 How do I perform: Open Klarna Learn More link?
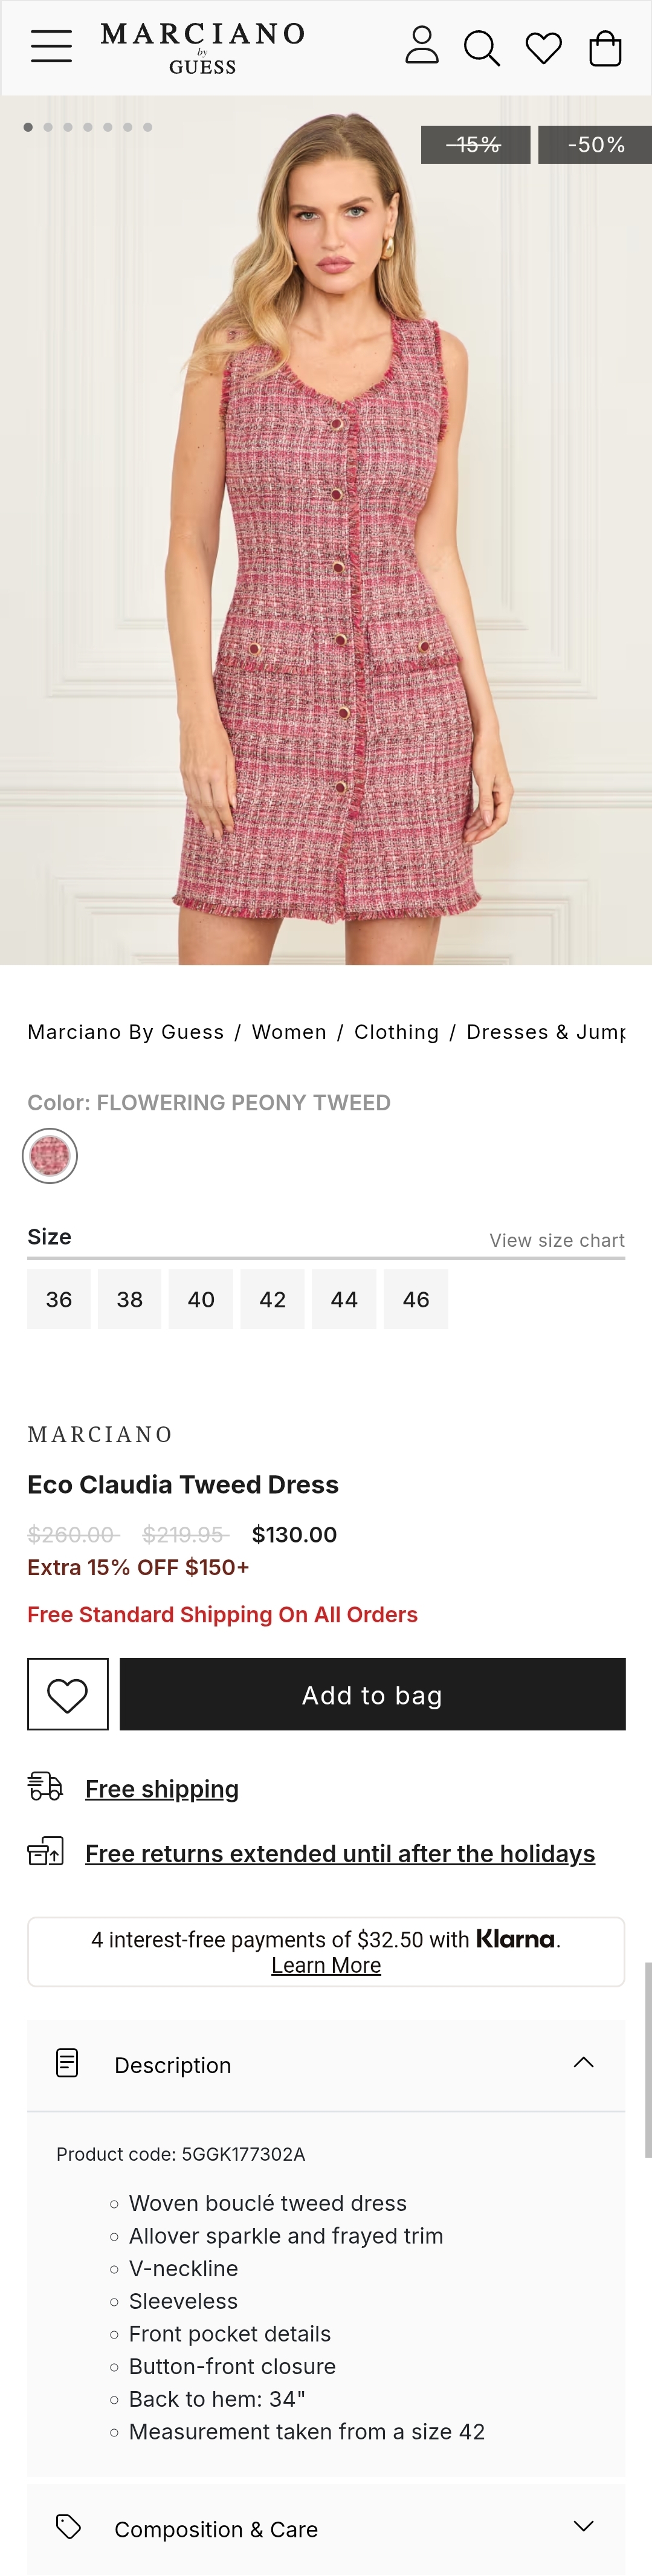(326, 1965)
